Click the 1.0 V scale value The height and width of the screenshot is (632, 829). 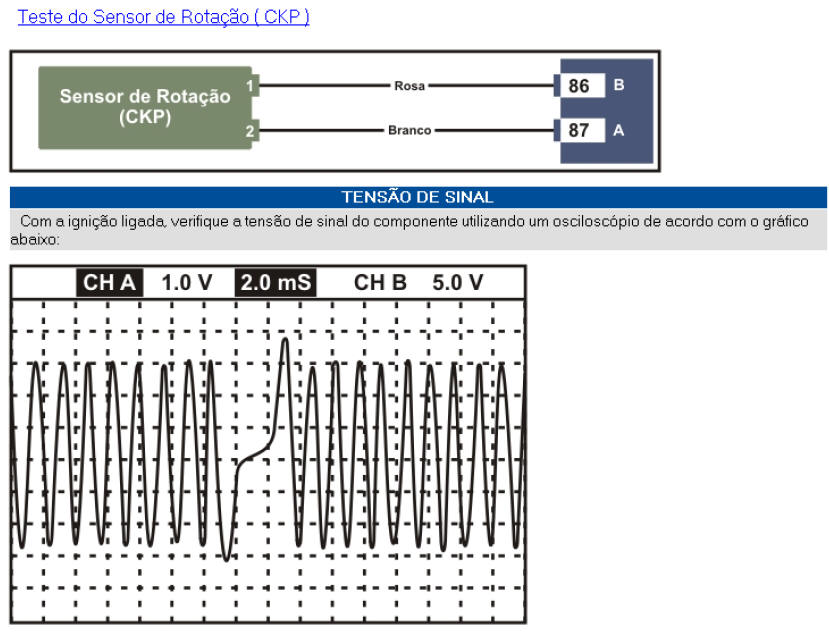pos(187,283)
